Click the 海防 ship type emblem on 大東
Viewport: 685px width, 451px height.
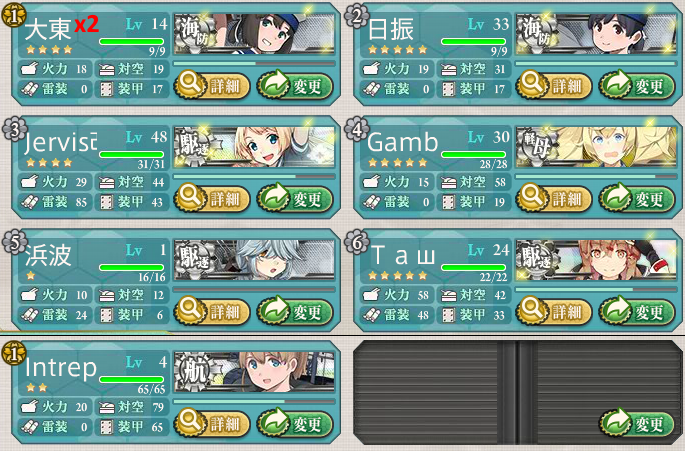click(x=195, y=34)
